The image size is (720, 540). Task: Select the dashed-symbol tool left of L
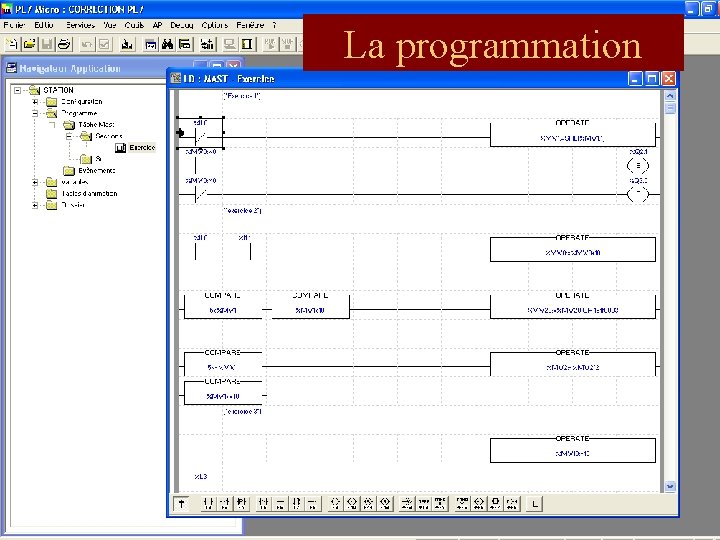[x=512, y=504]
